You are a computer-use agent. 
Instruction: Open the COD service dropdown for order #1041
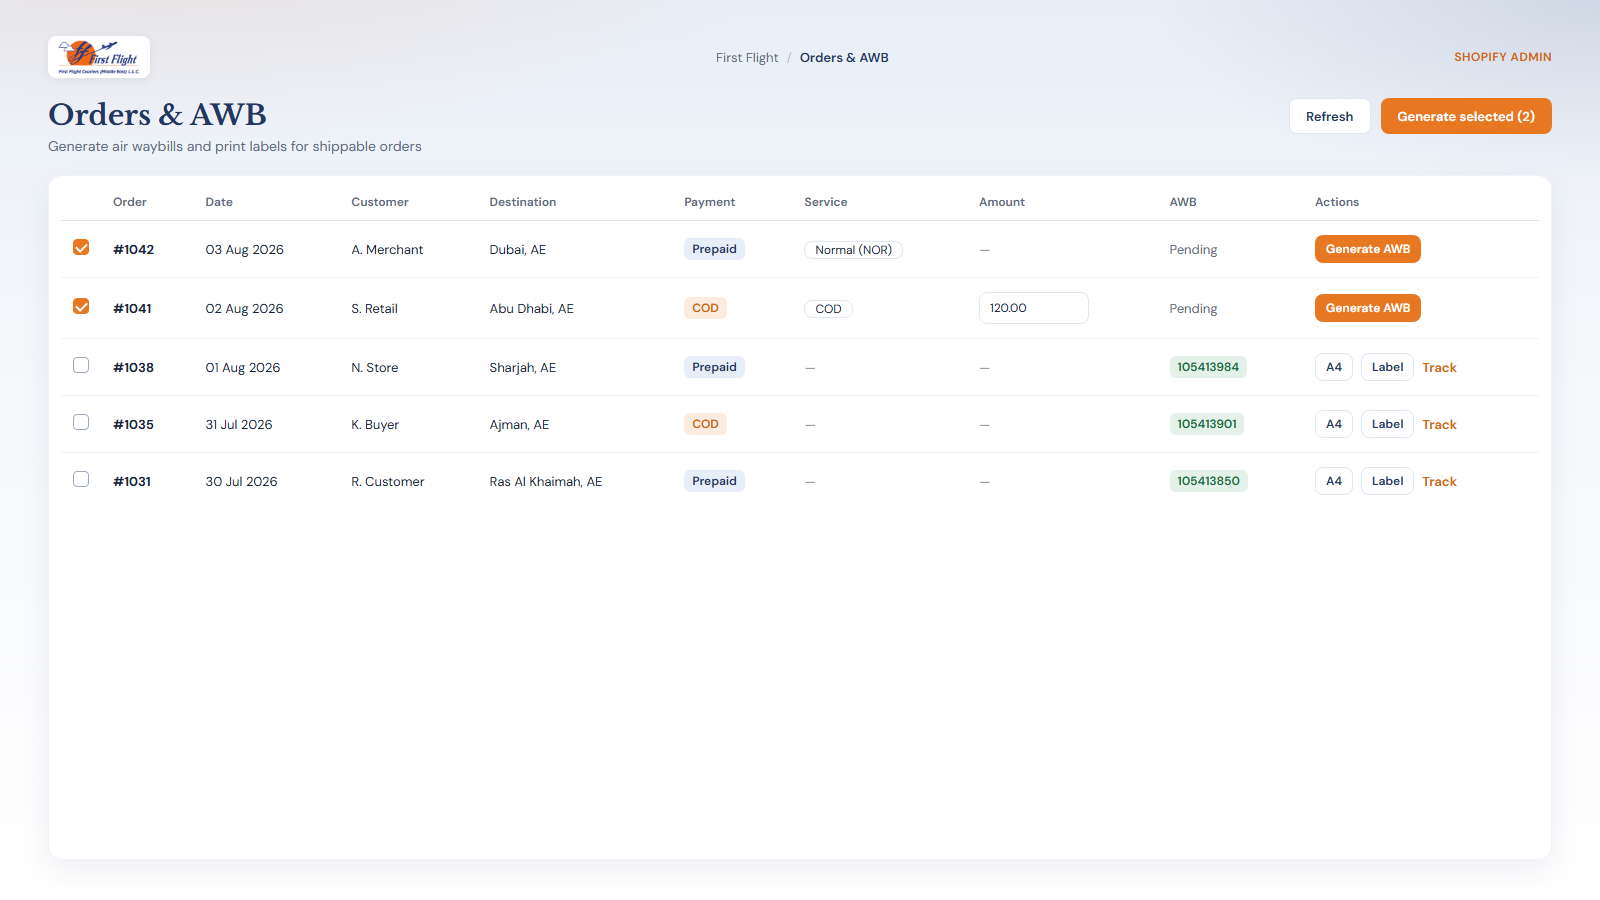click(x=828, y=309)
